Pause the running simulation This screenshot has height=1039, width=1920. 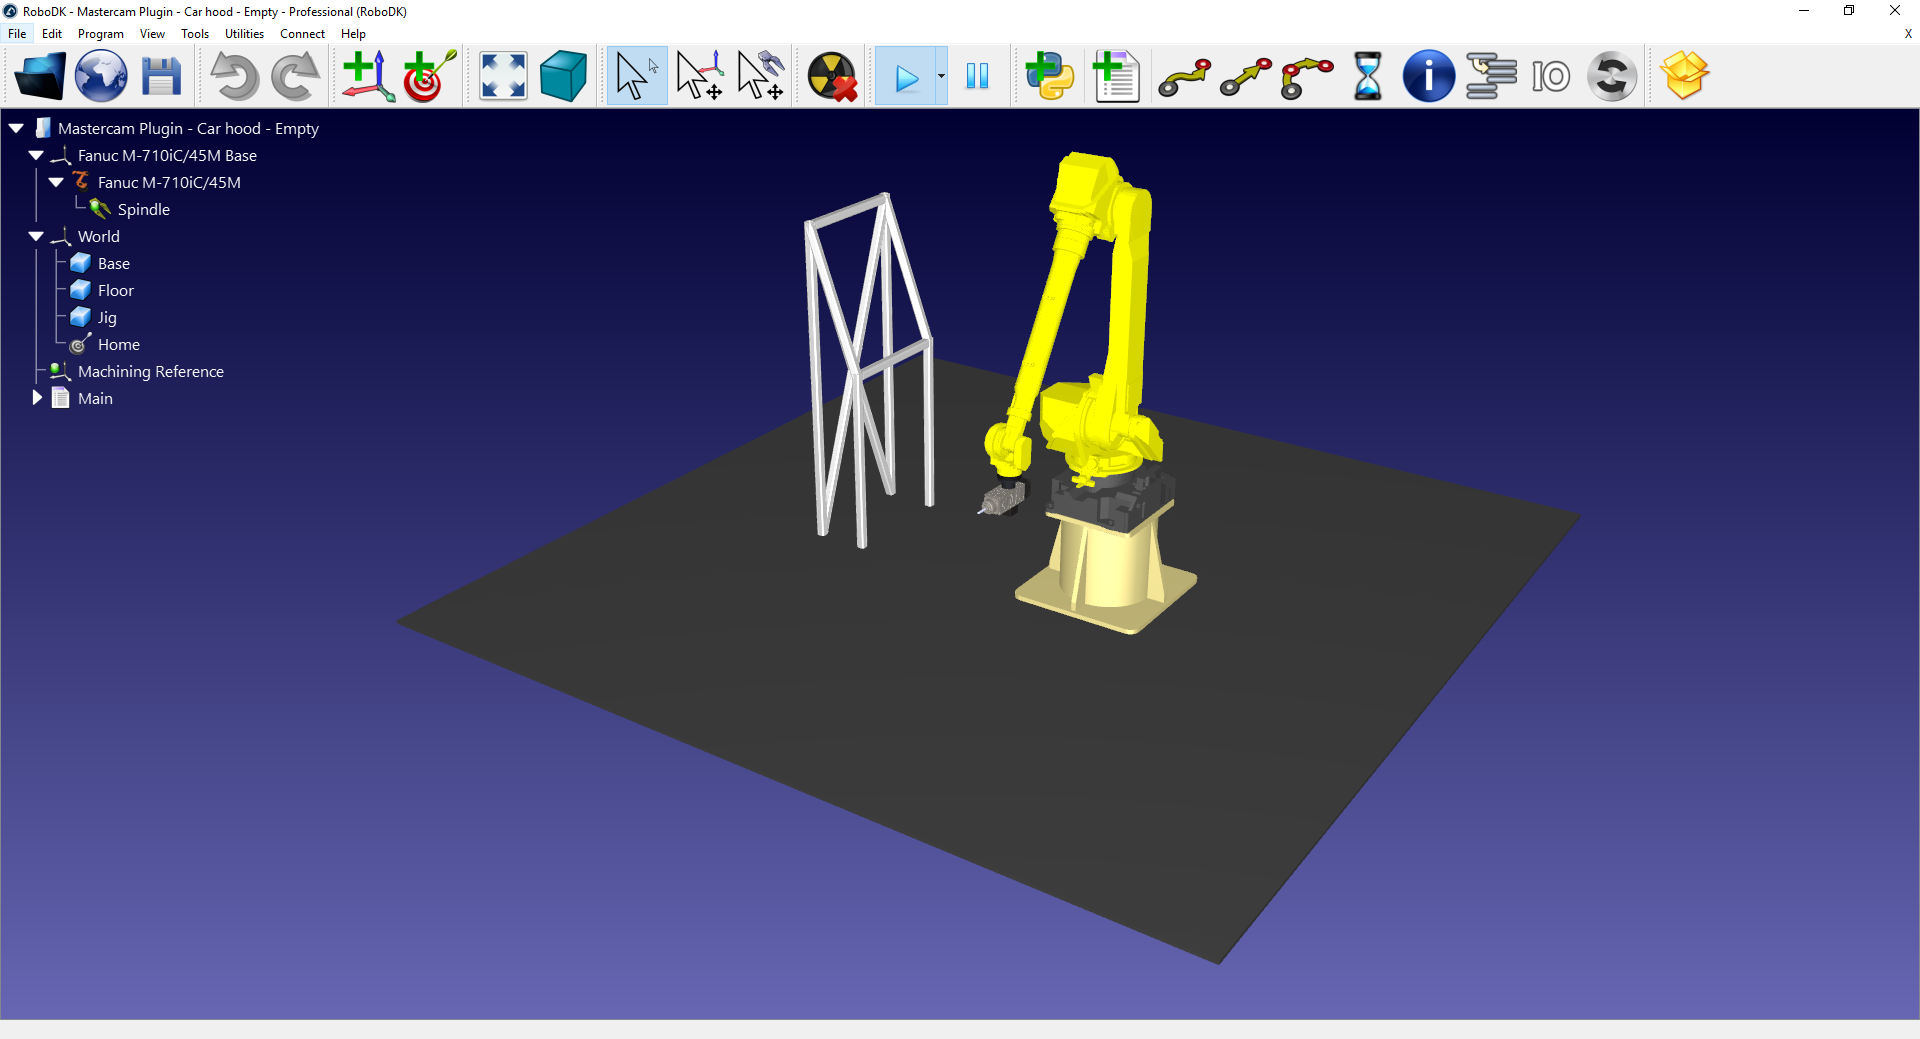(x=978, y=75)
